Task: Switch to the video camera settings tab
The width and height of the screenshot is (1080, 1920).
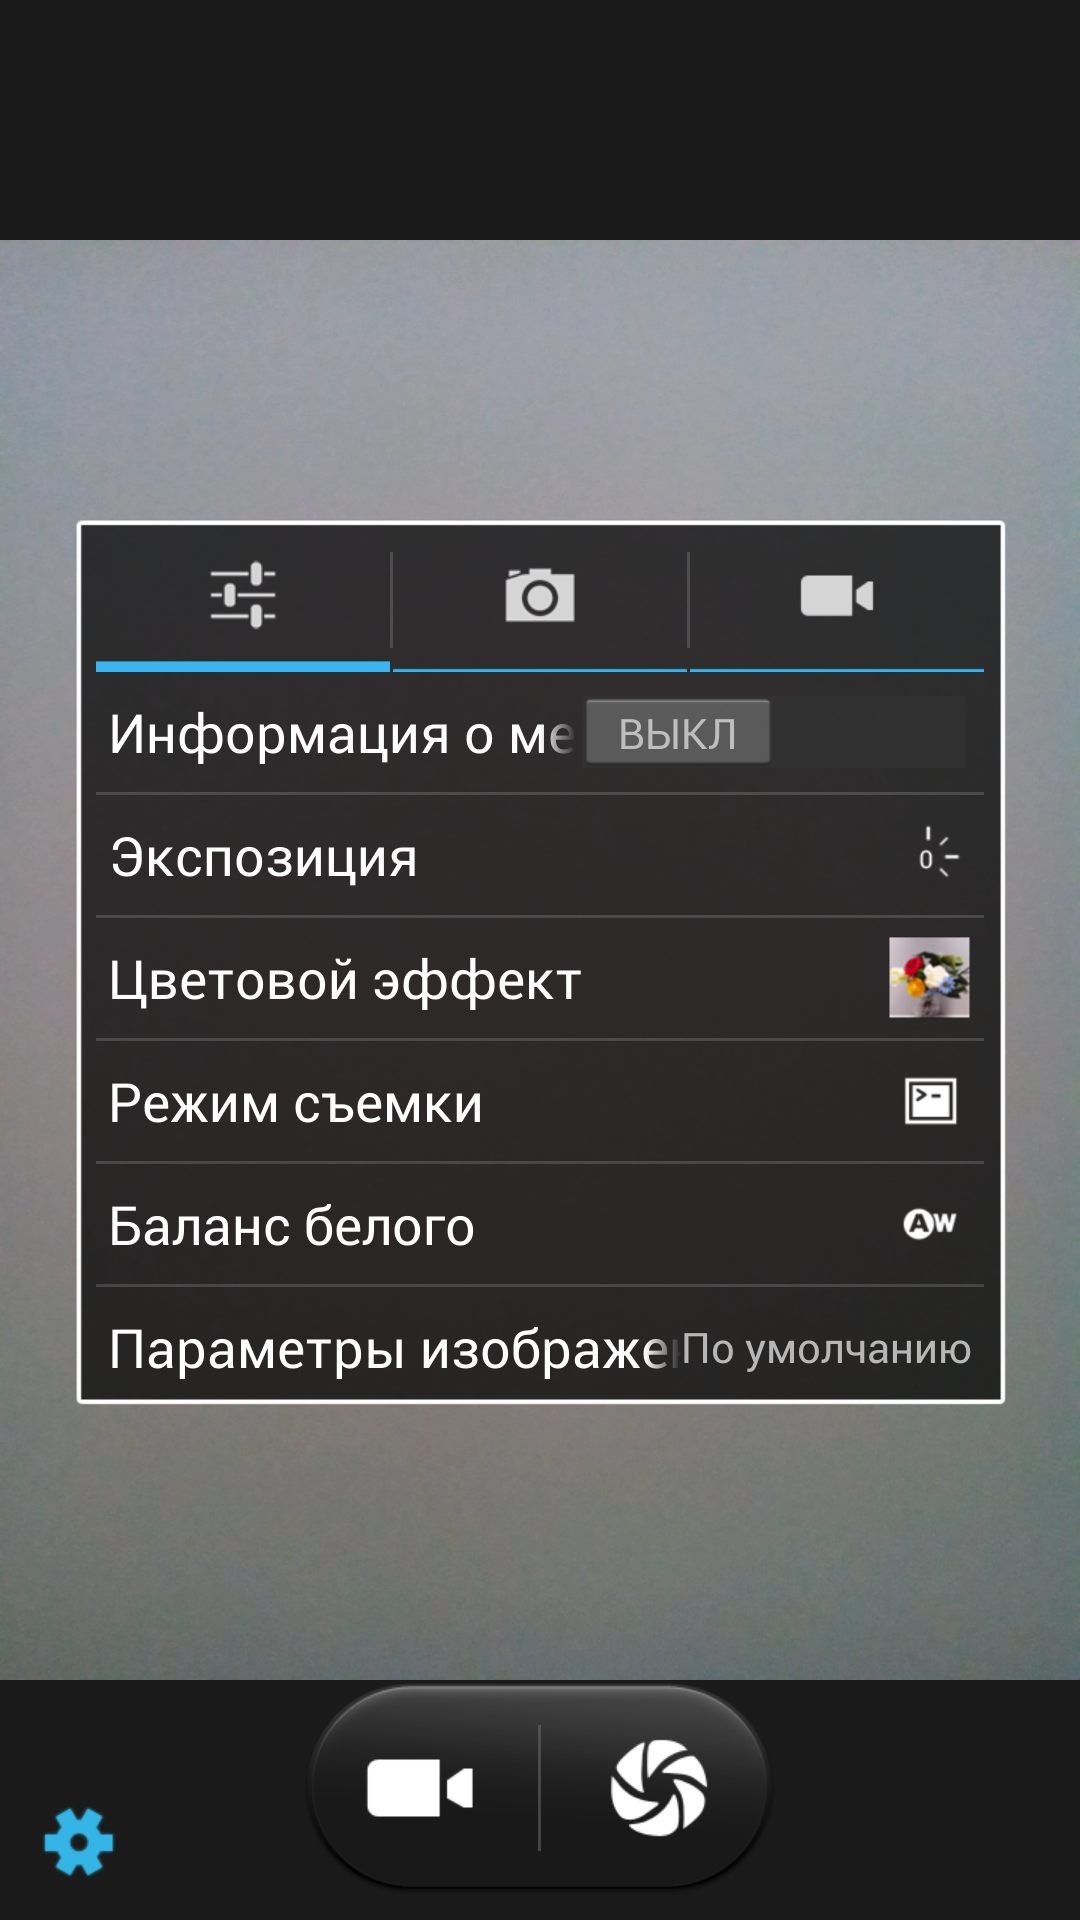Action: (837, 596)
